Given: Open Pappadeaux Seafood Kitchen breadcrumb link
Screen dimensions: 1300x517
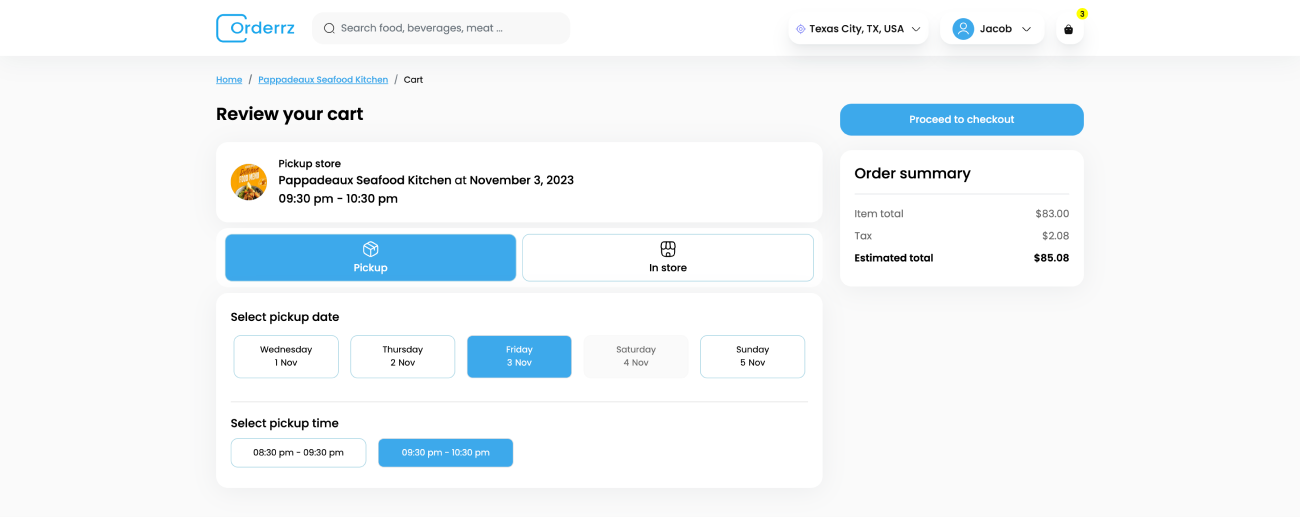Looking at the screenshot, I should 323,79.
